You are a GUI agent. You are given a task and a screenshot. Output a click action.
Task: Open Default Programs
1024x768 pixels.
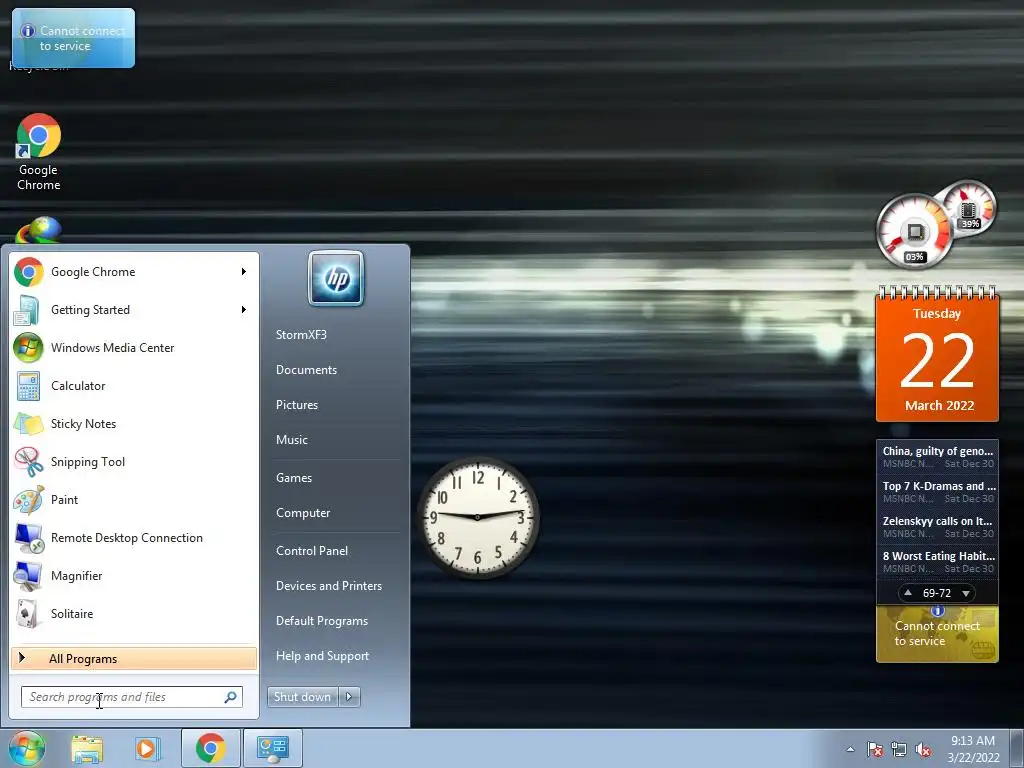321,621
